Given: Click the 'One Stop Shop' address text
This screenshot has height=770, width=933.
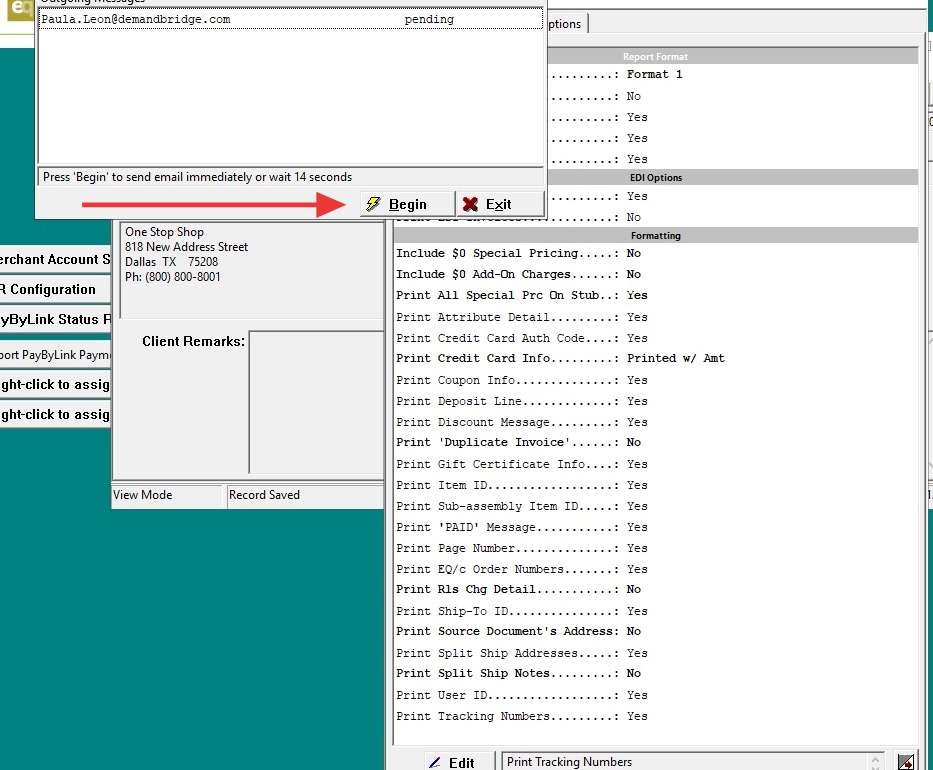Looking at the screenshot, I should tap(164, 232).
